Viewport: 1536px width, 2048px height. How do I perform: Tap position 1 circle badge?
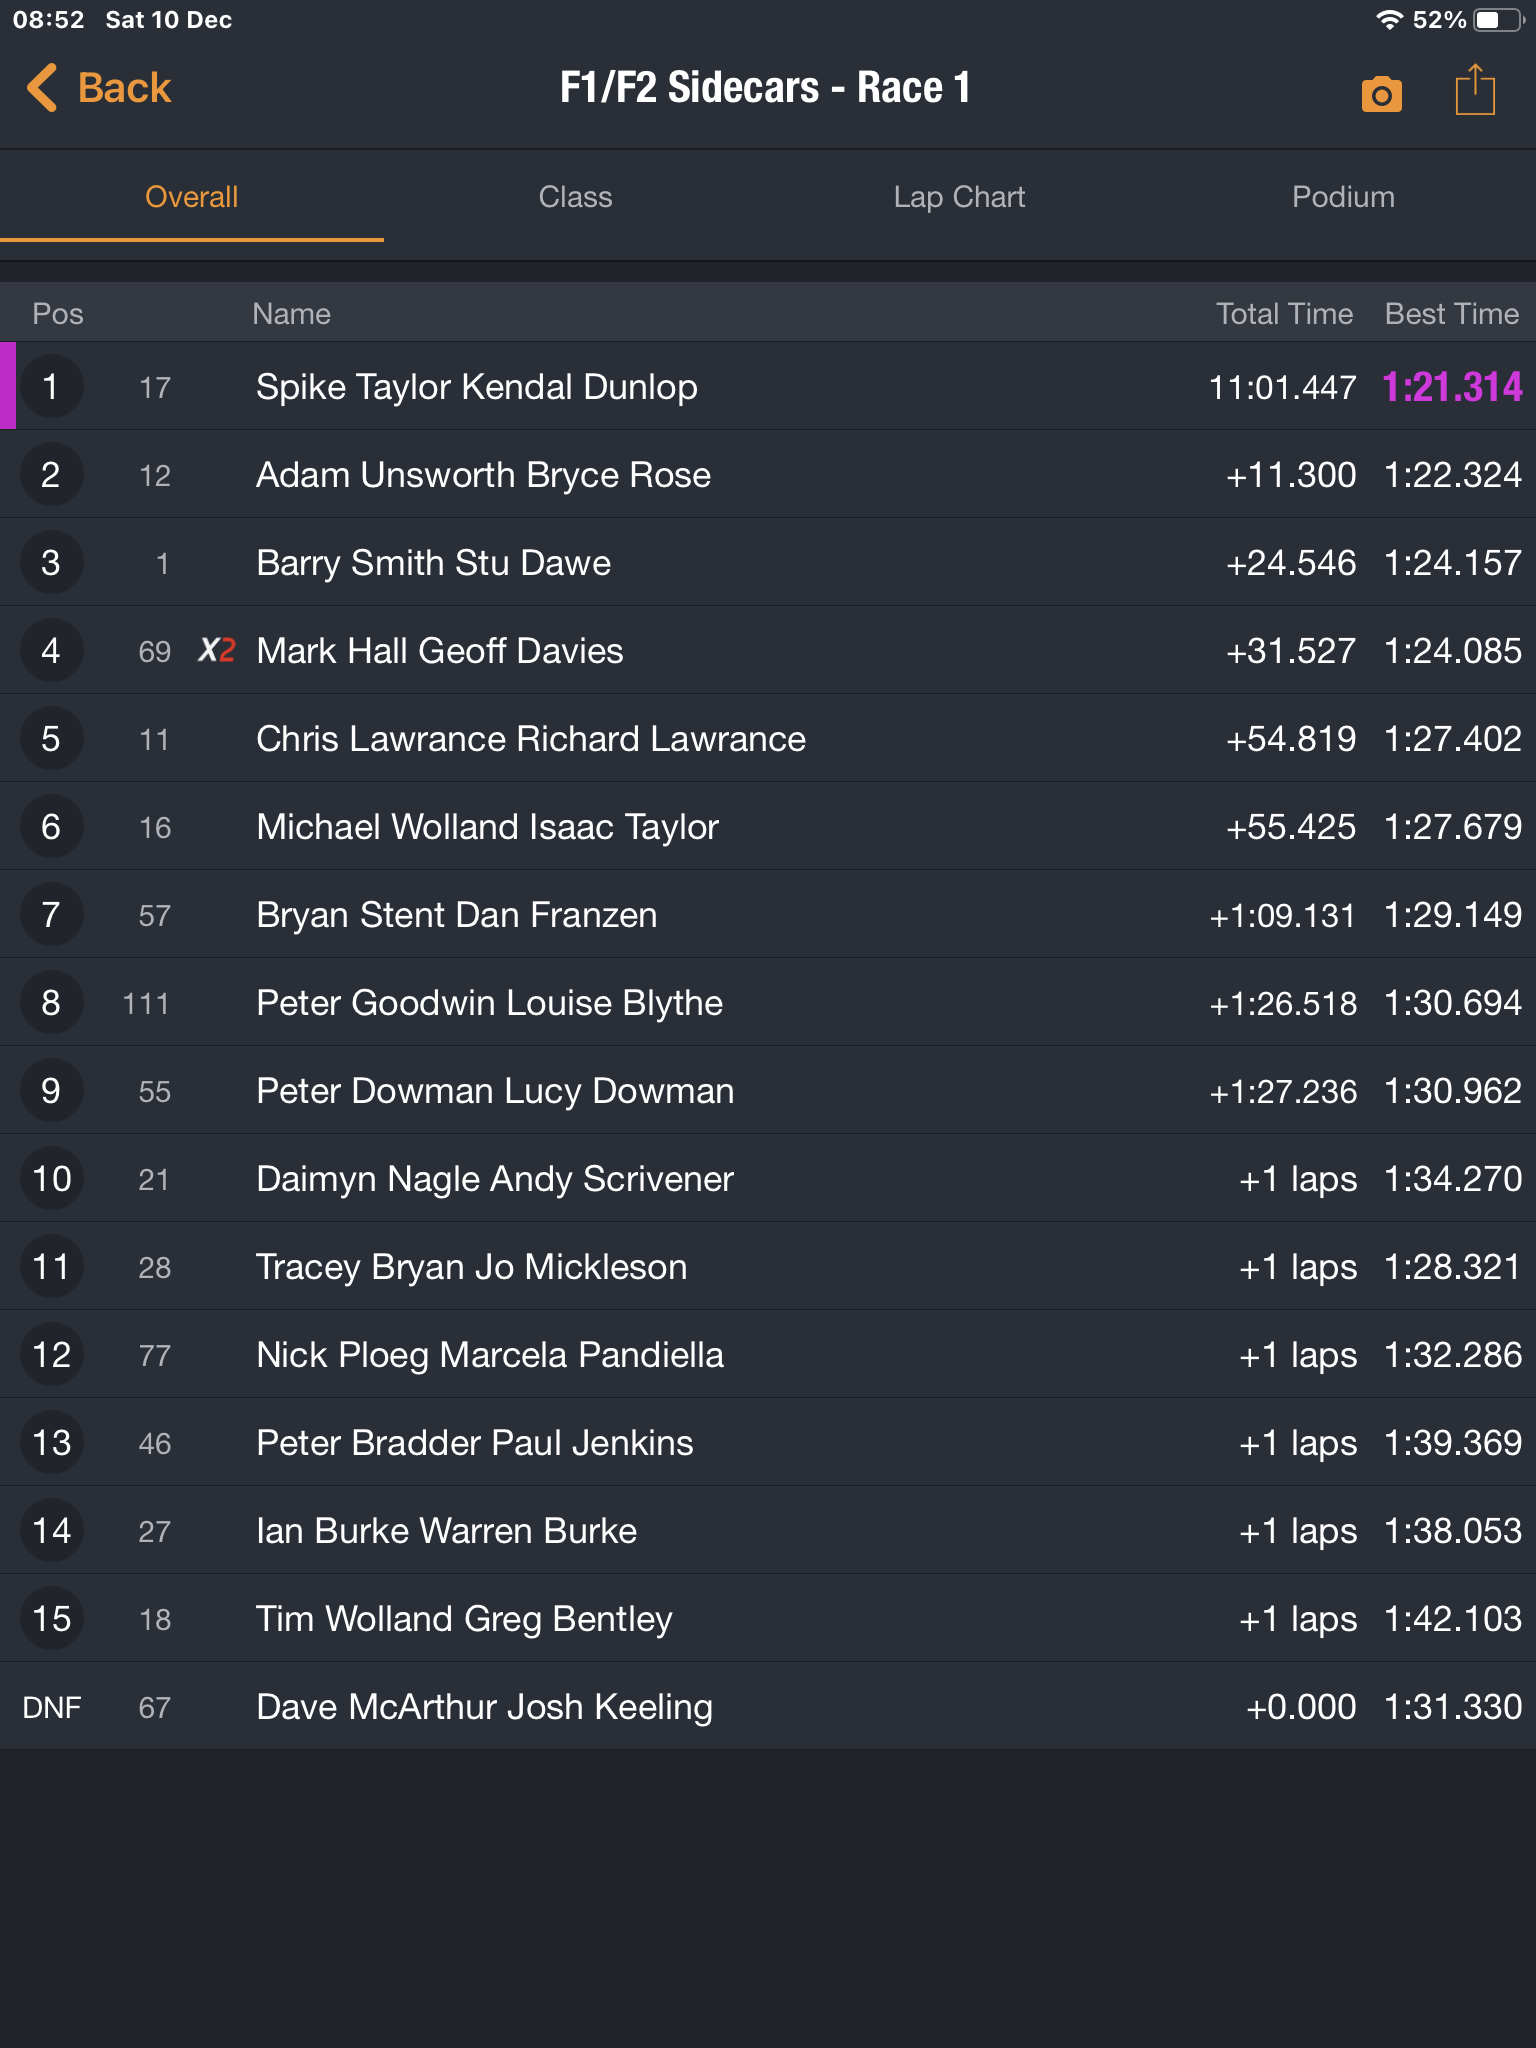pyautogui.click(x=51, y=387)
